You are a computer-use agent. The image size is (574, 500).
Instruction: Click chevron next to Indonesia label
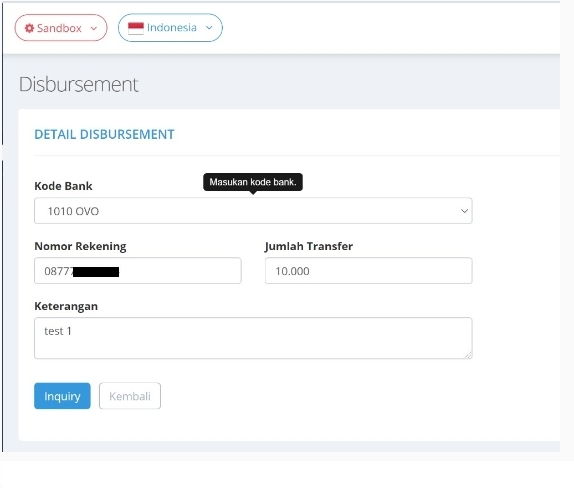pos(209,27)
